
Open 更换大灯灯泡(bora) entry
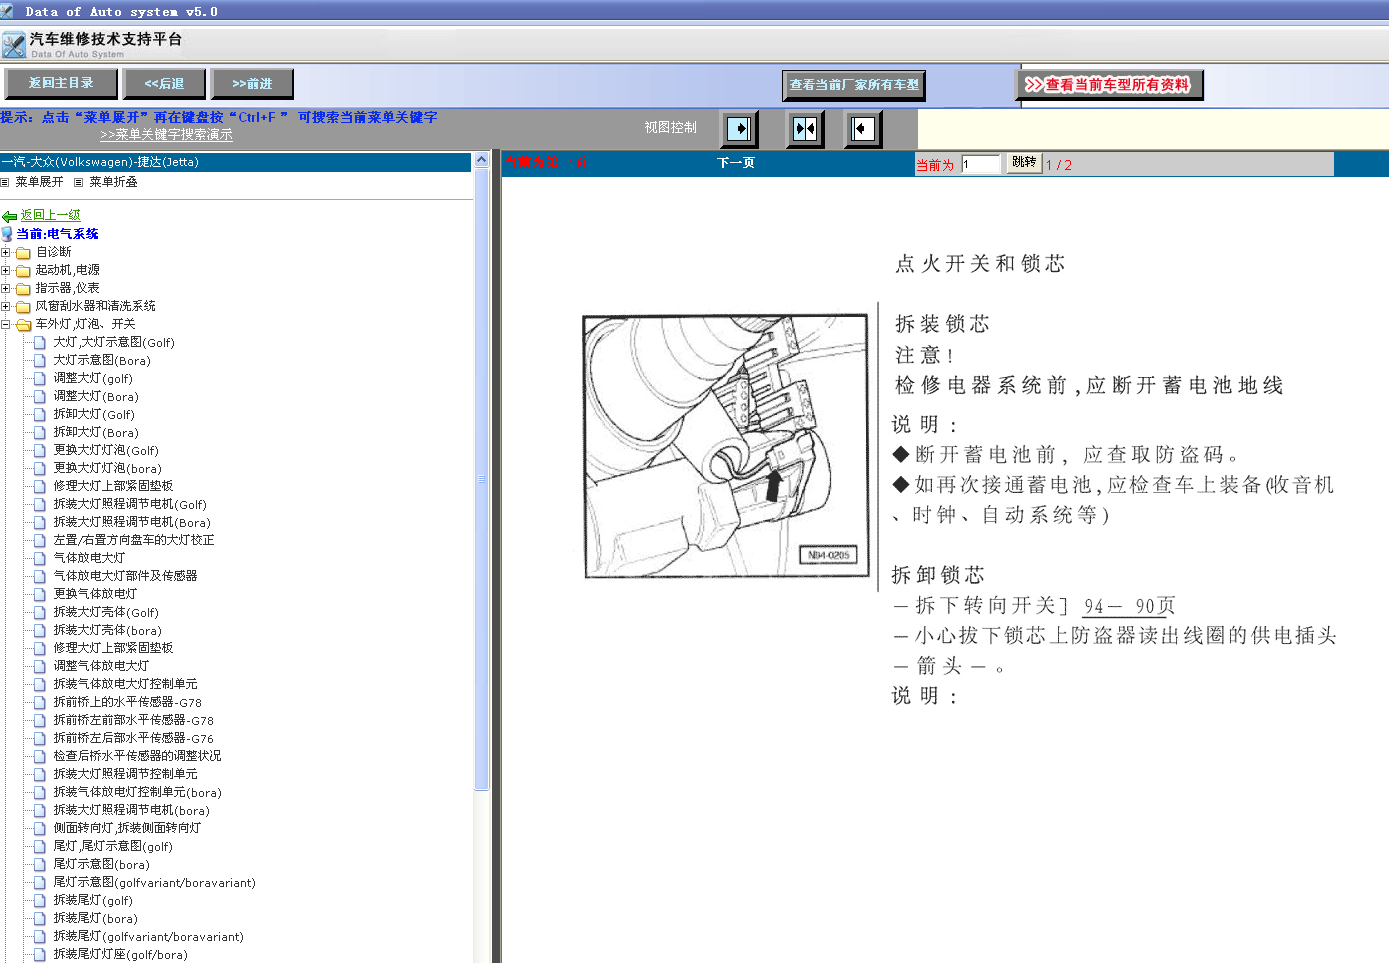tap(107, 468)
